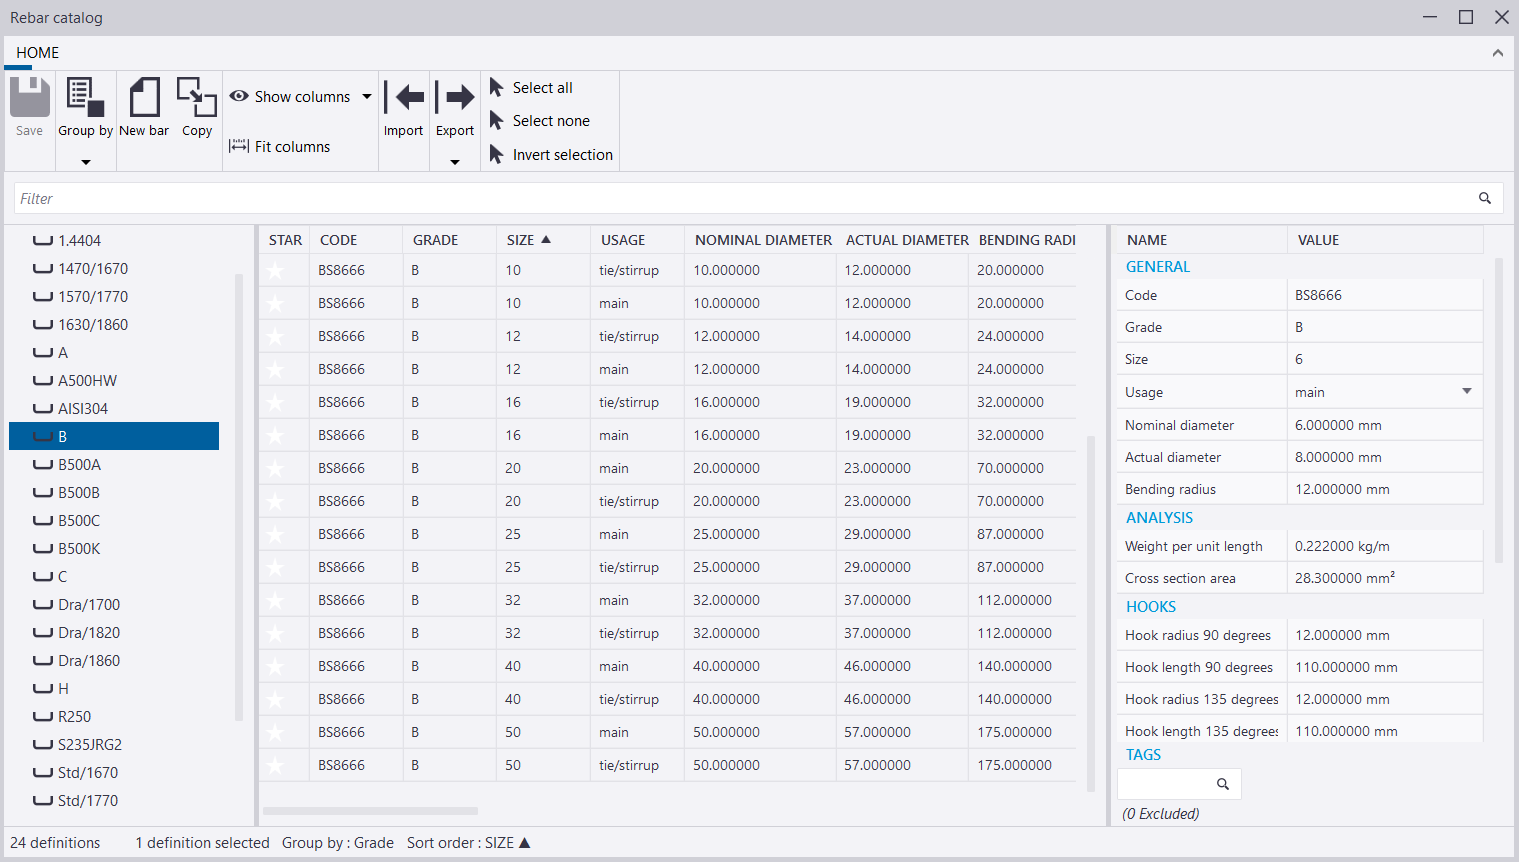Toggle star for size 20 main row

[x=276, y=468]
